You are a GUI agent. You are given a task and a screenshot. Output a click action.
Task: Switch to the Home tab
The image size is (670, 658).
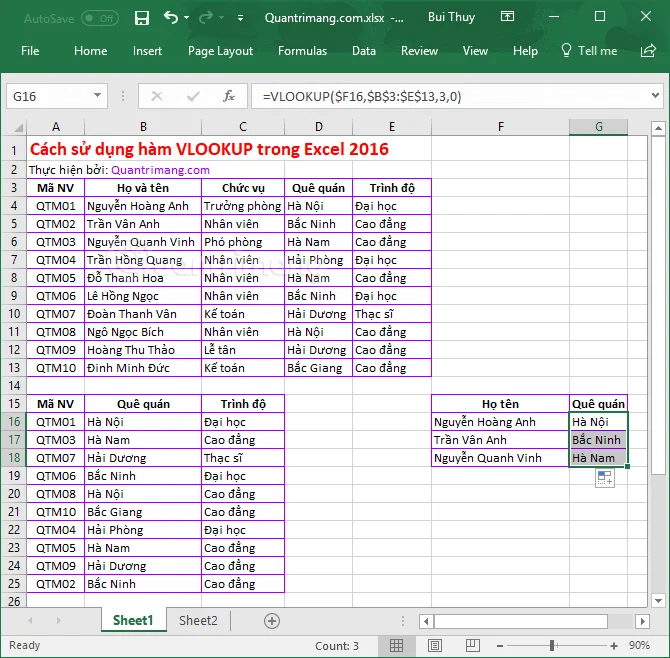[x=90, y=51]
